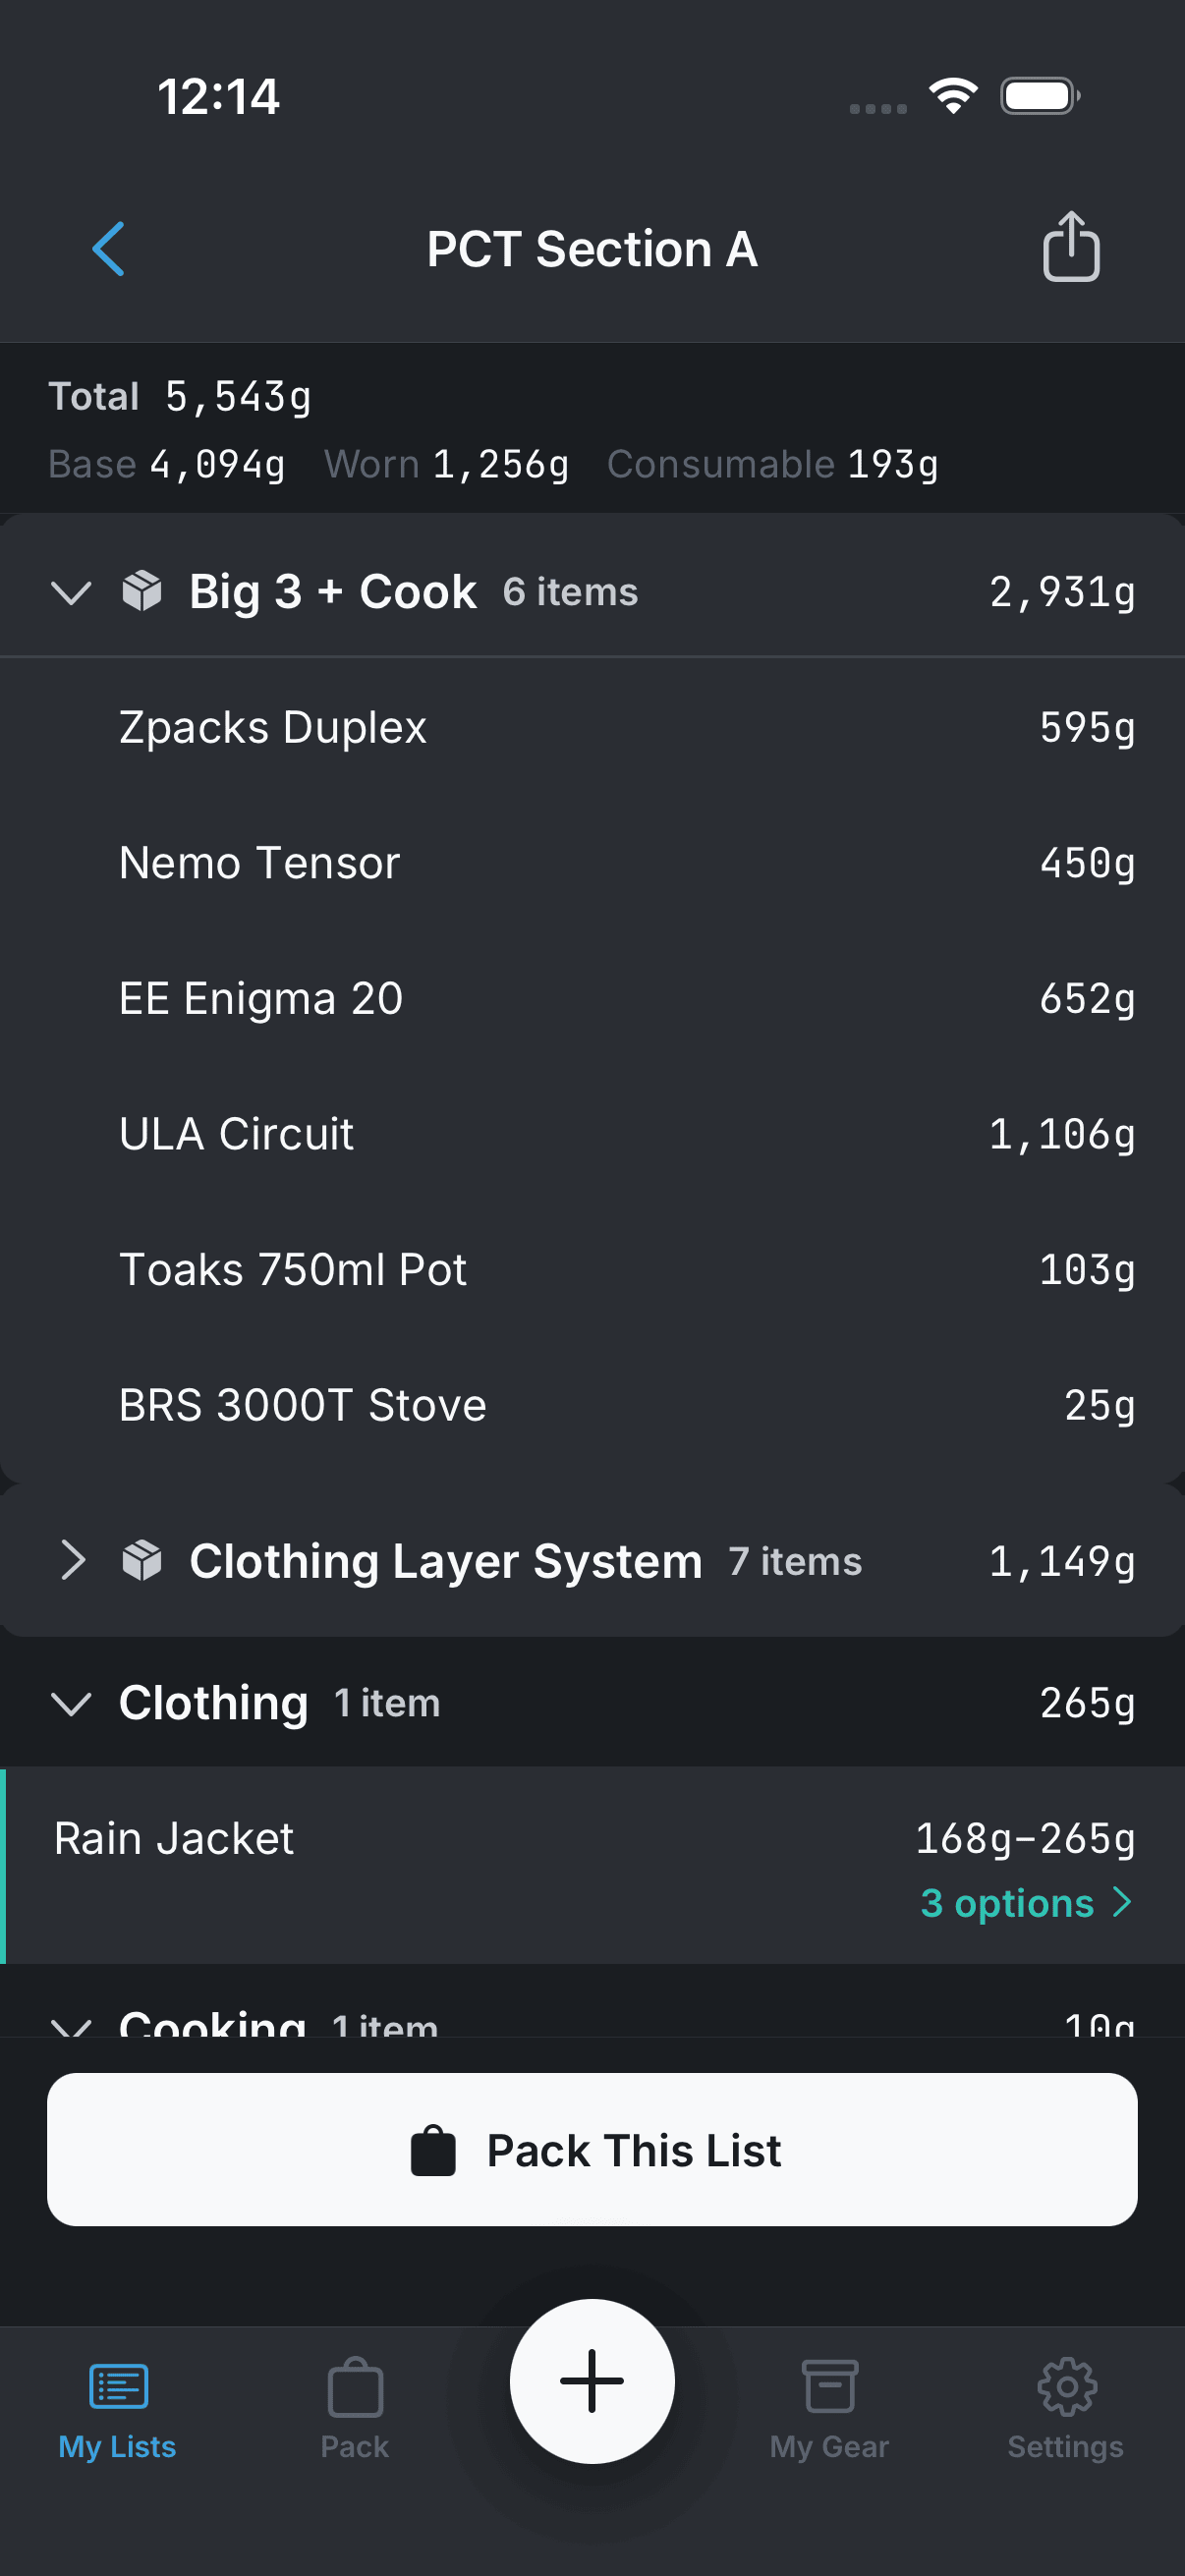View the 3 options for Rain Jacket

1025,1903
